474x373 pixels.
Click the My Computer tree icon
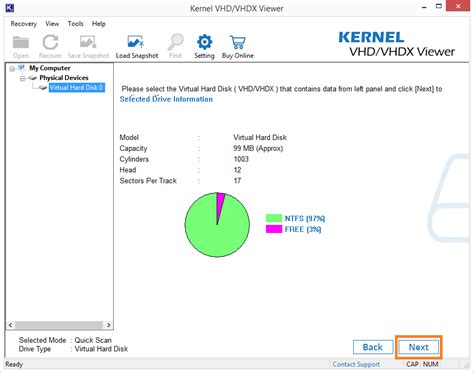21,68
